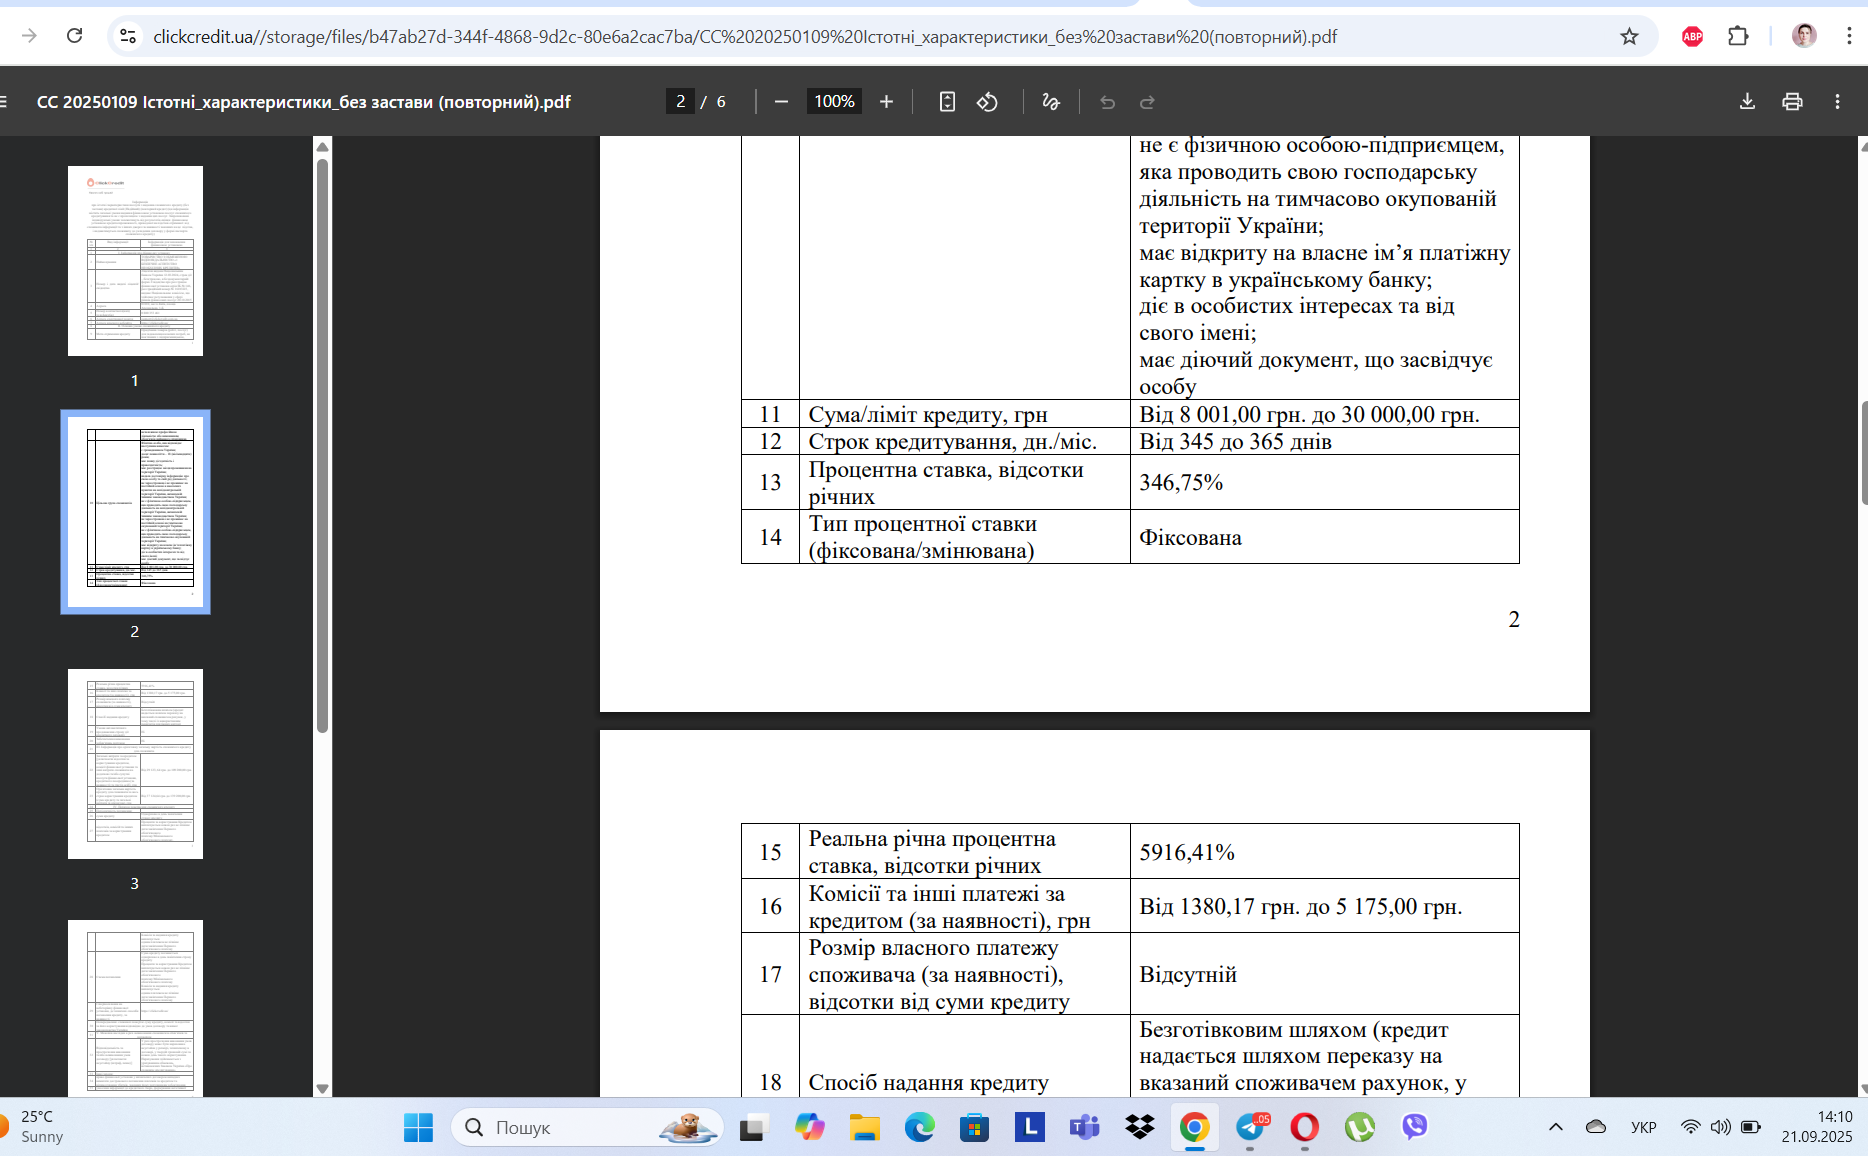
Task: Open Wi-Fi network settings tray icon
Action: [1690, 1127]
